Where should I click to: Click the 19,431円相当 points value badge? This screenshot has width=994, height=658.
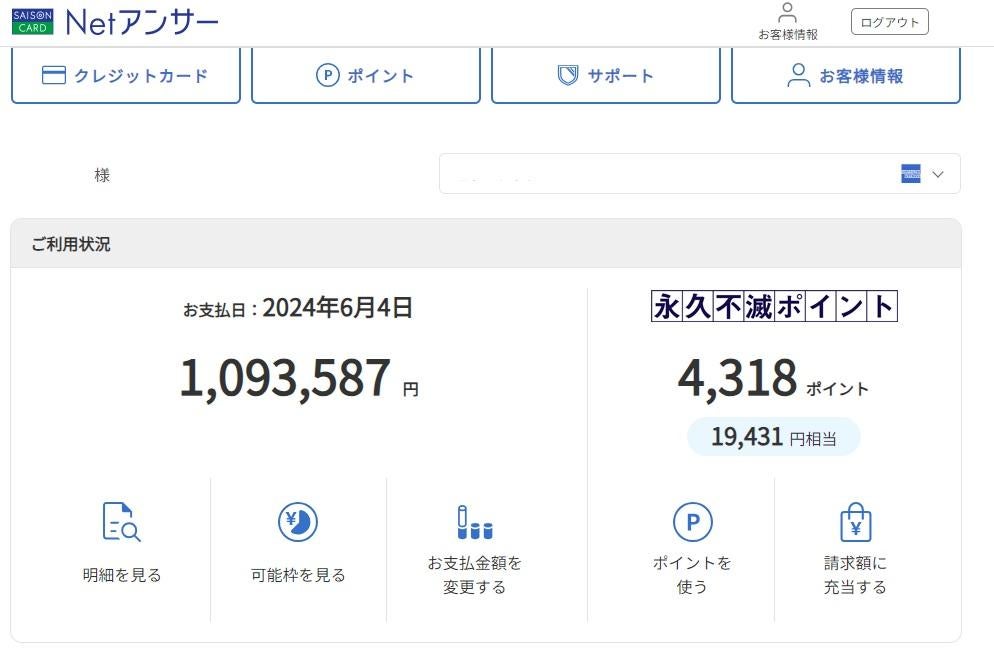pos(773,437)
